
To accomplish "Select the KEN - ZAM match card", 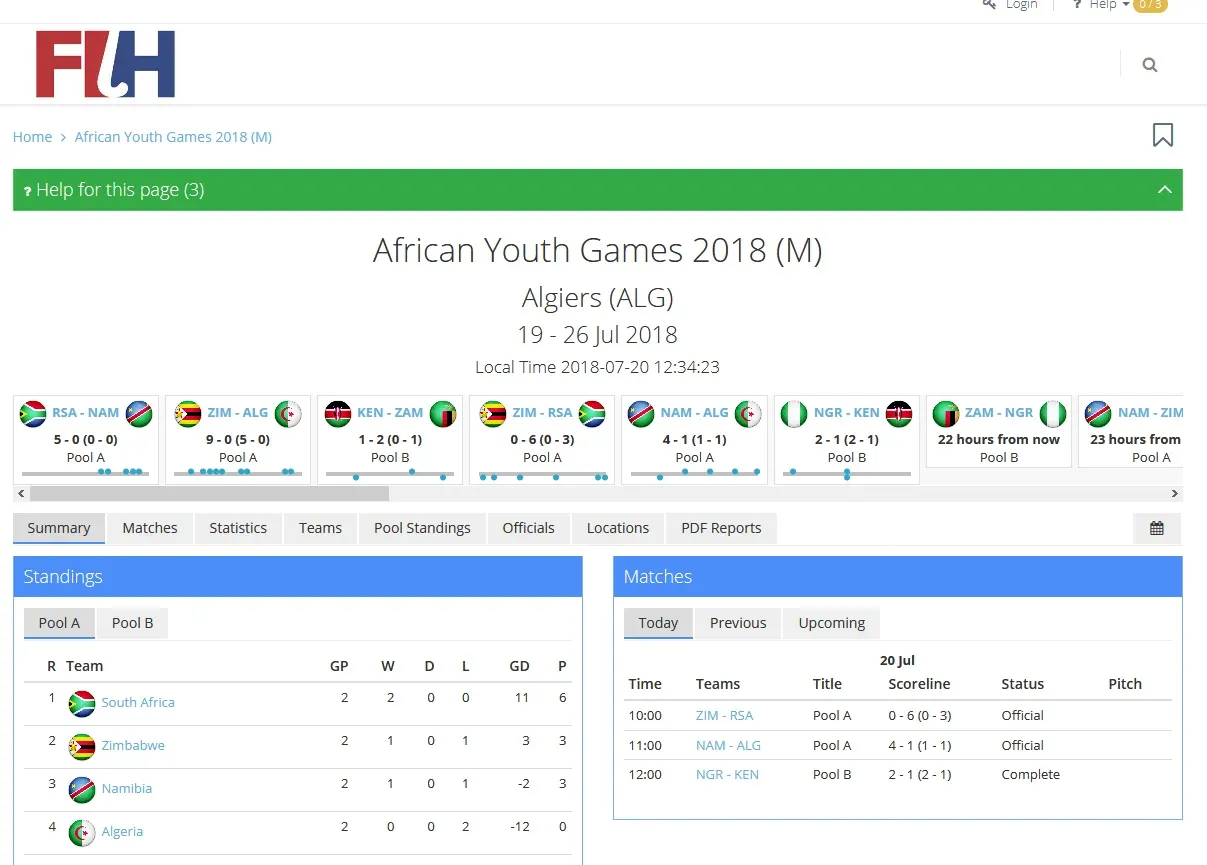I will tap(390, 439).
